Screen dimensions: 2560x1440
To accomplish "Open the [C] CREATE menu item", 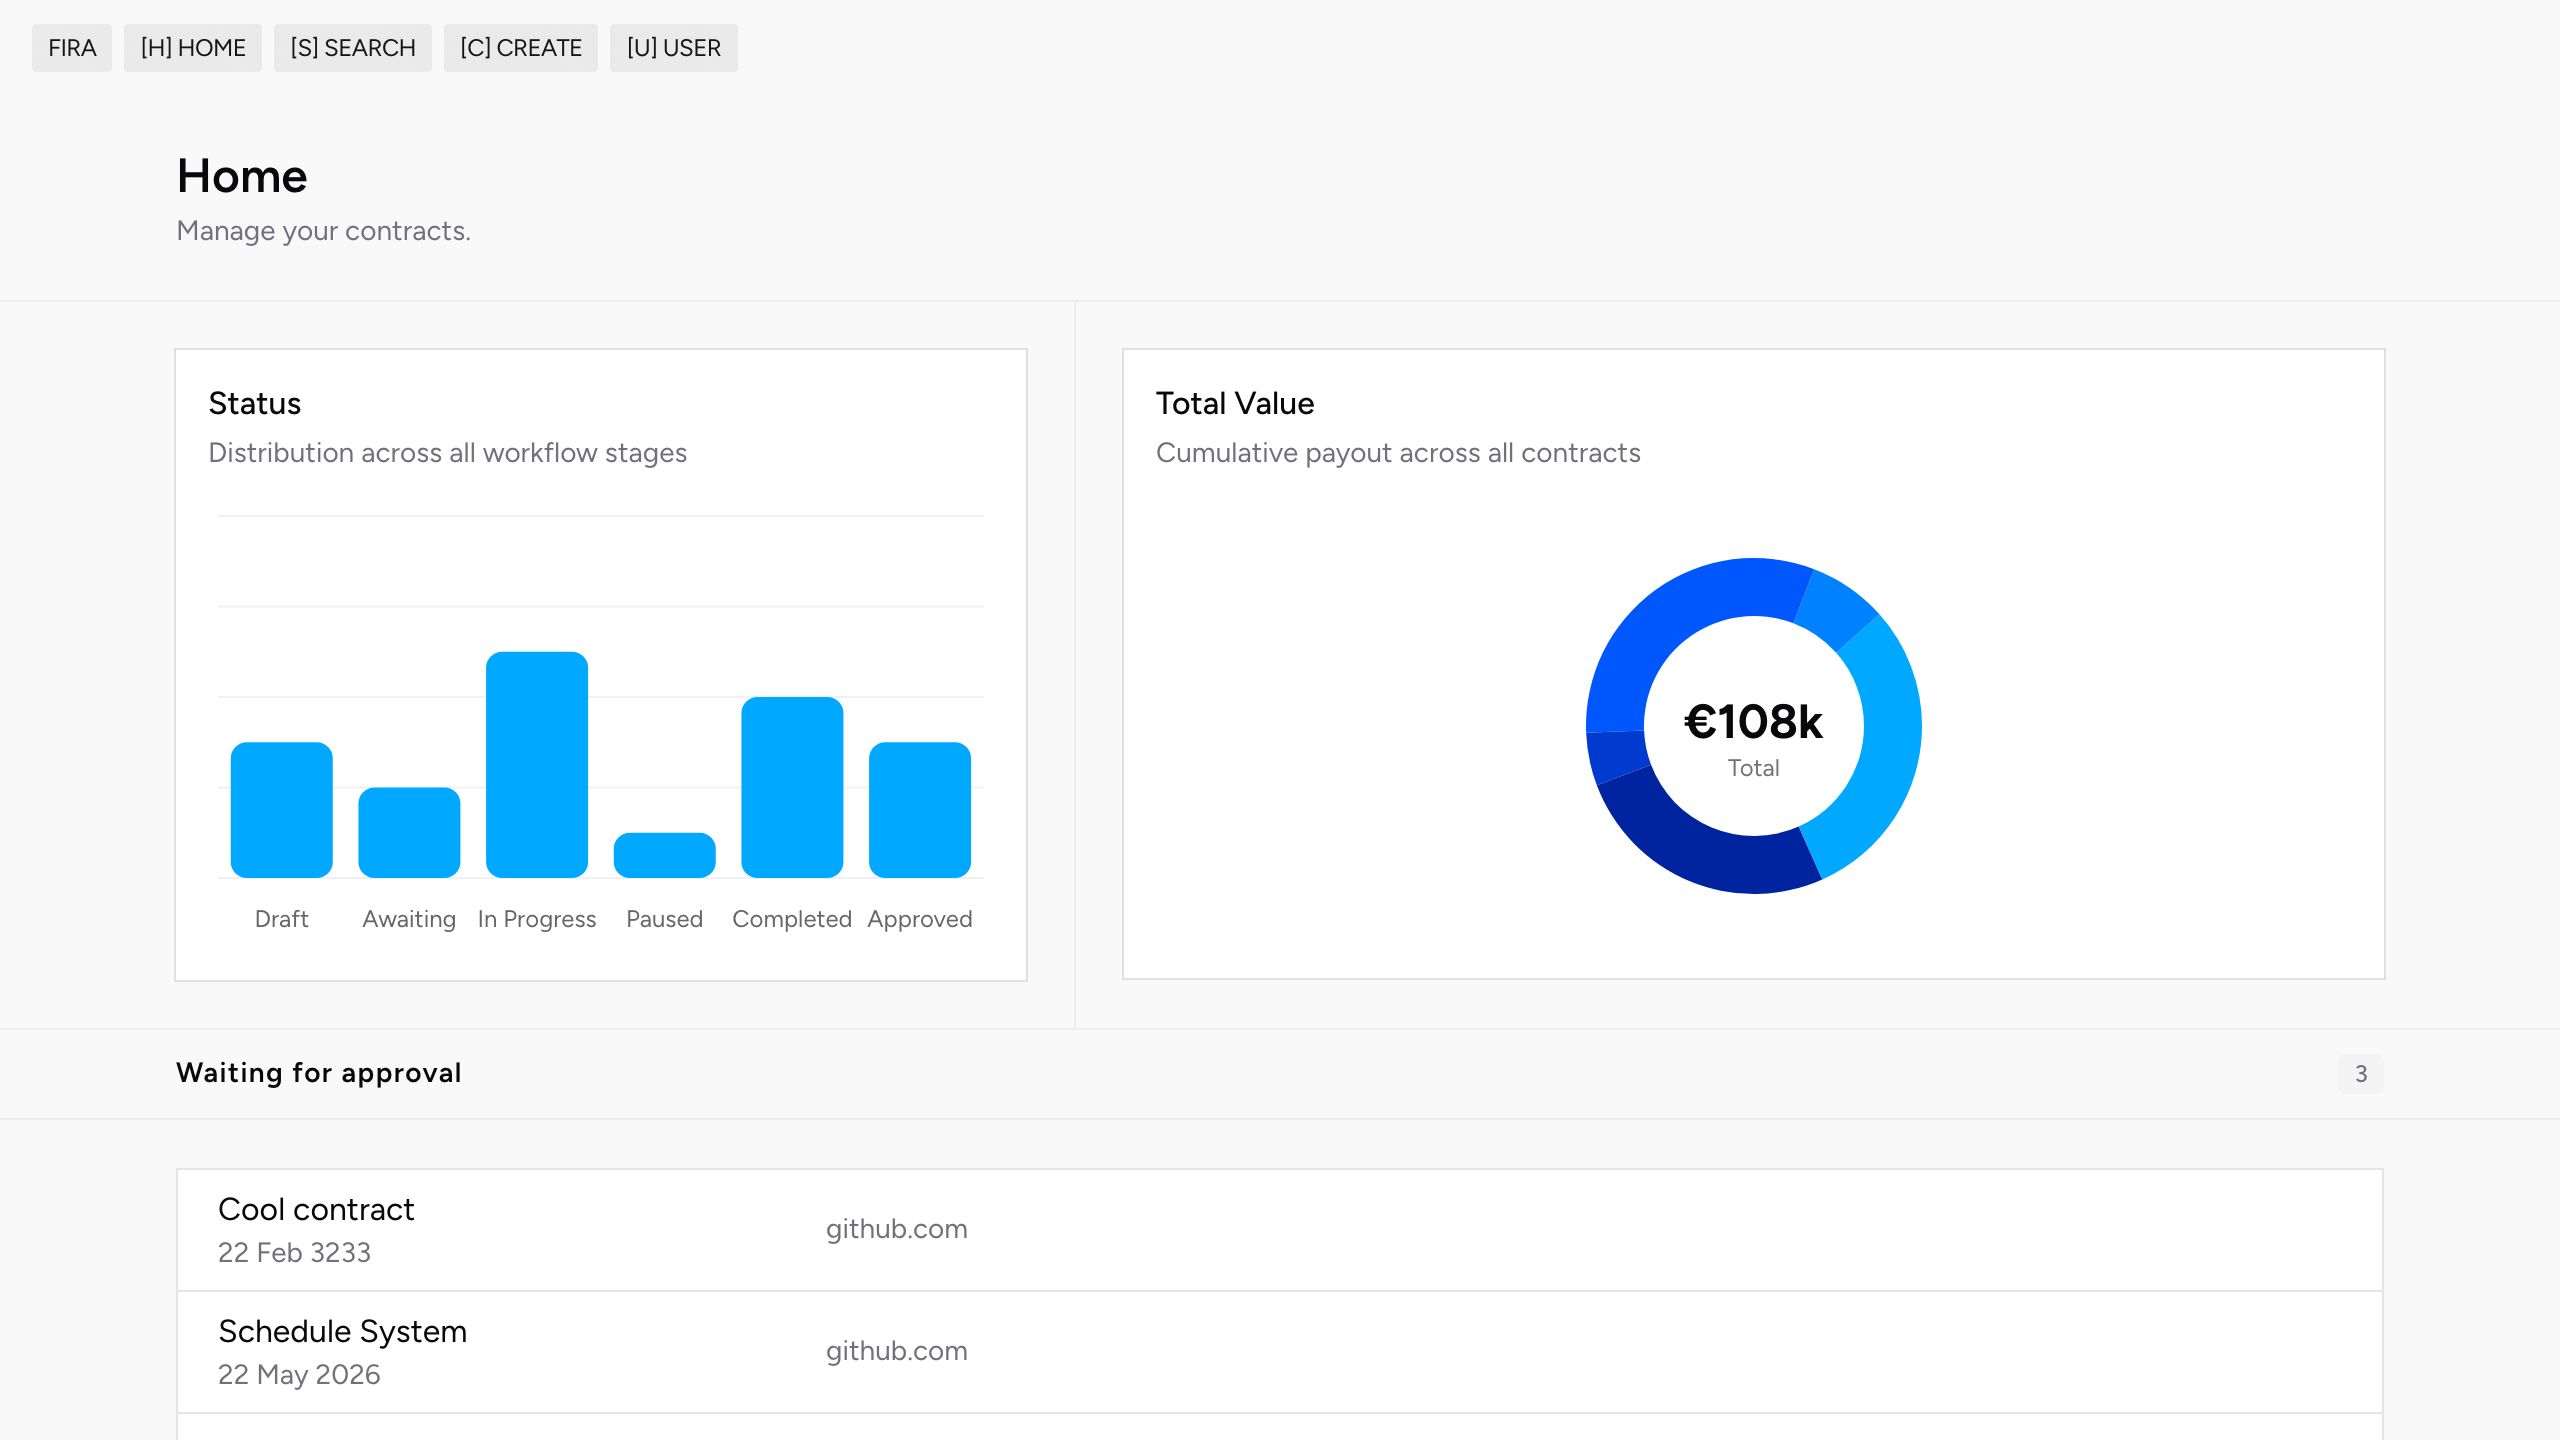I will [521, 48].
